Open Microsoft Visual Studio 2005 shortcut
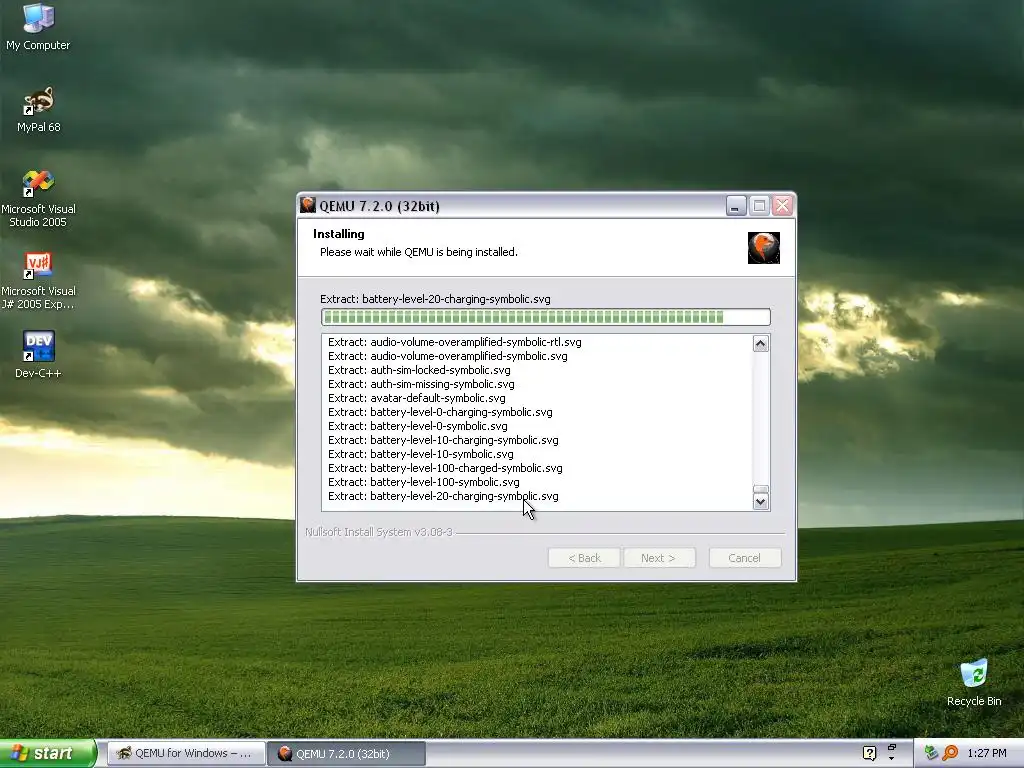Screen dimensions: 1024x768 pyautogui.click(x=38, y=199)
